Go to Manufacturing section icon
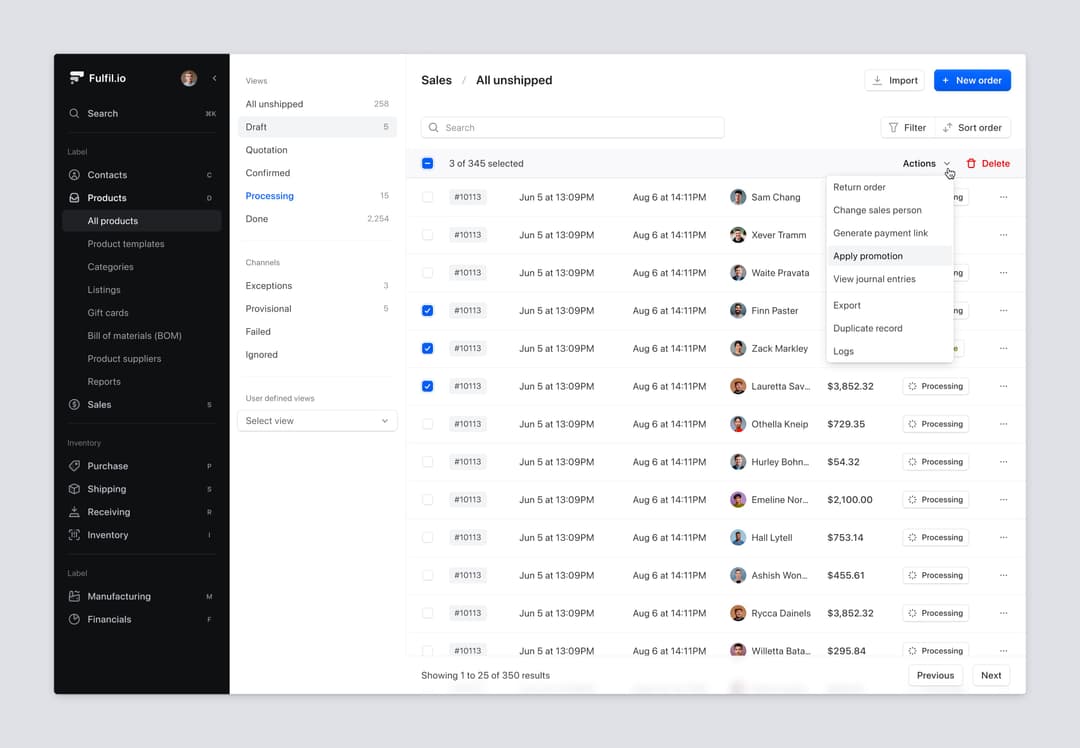This screenshot has height=748, width=1080. (74, 596)
